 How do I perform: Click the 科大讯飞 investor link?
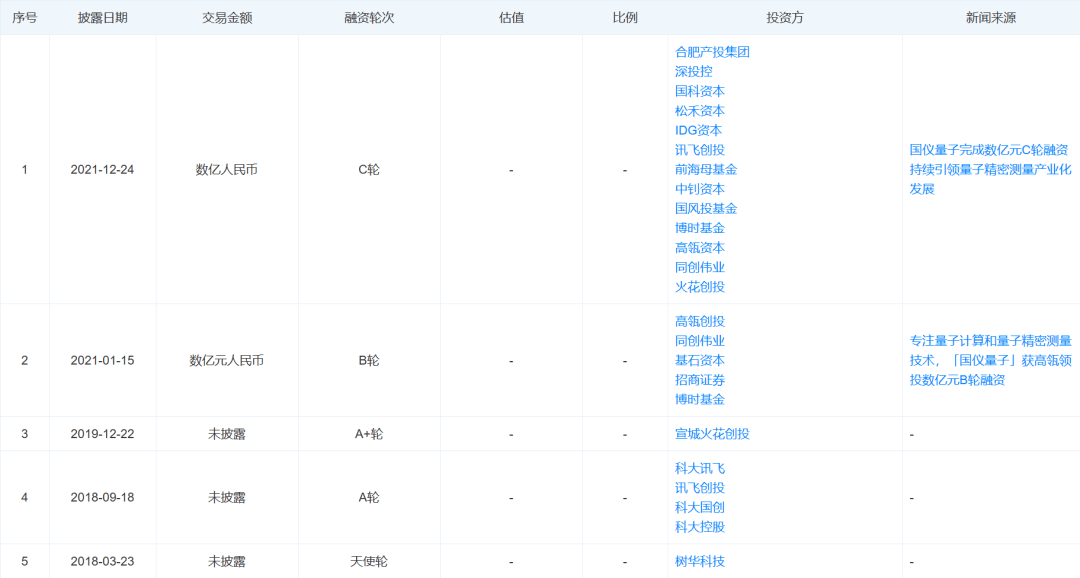tap(700, 468)
